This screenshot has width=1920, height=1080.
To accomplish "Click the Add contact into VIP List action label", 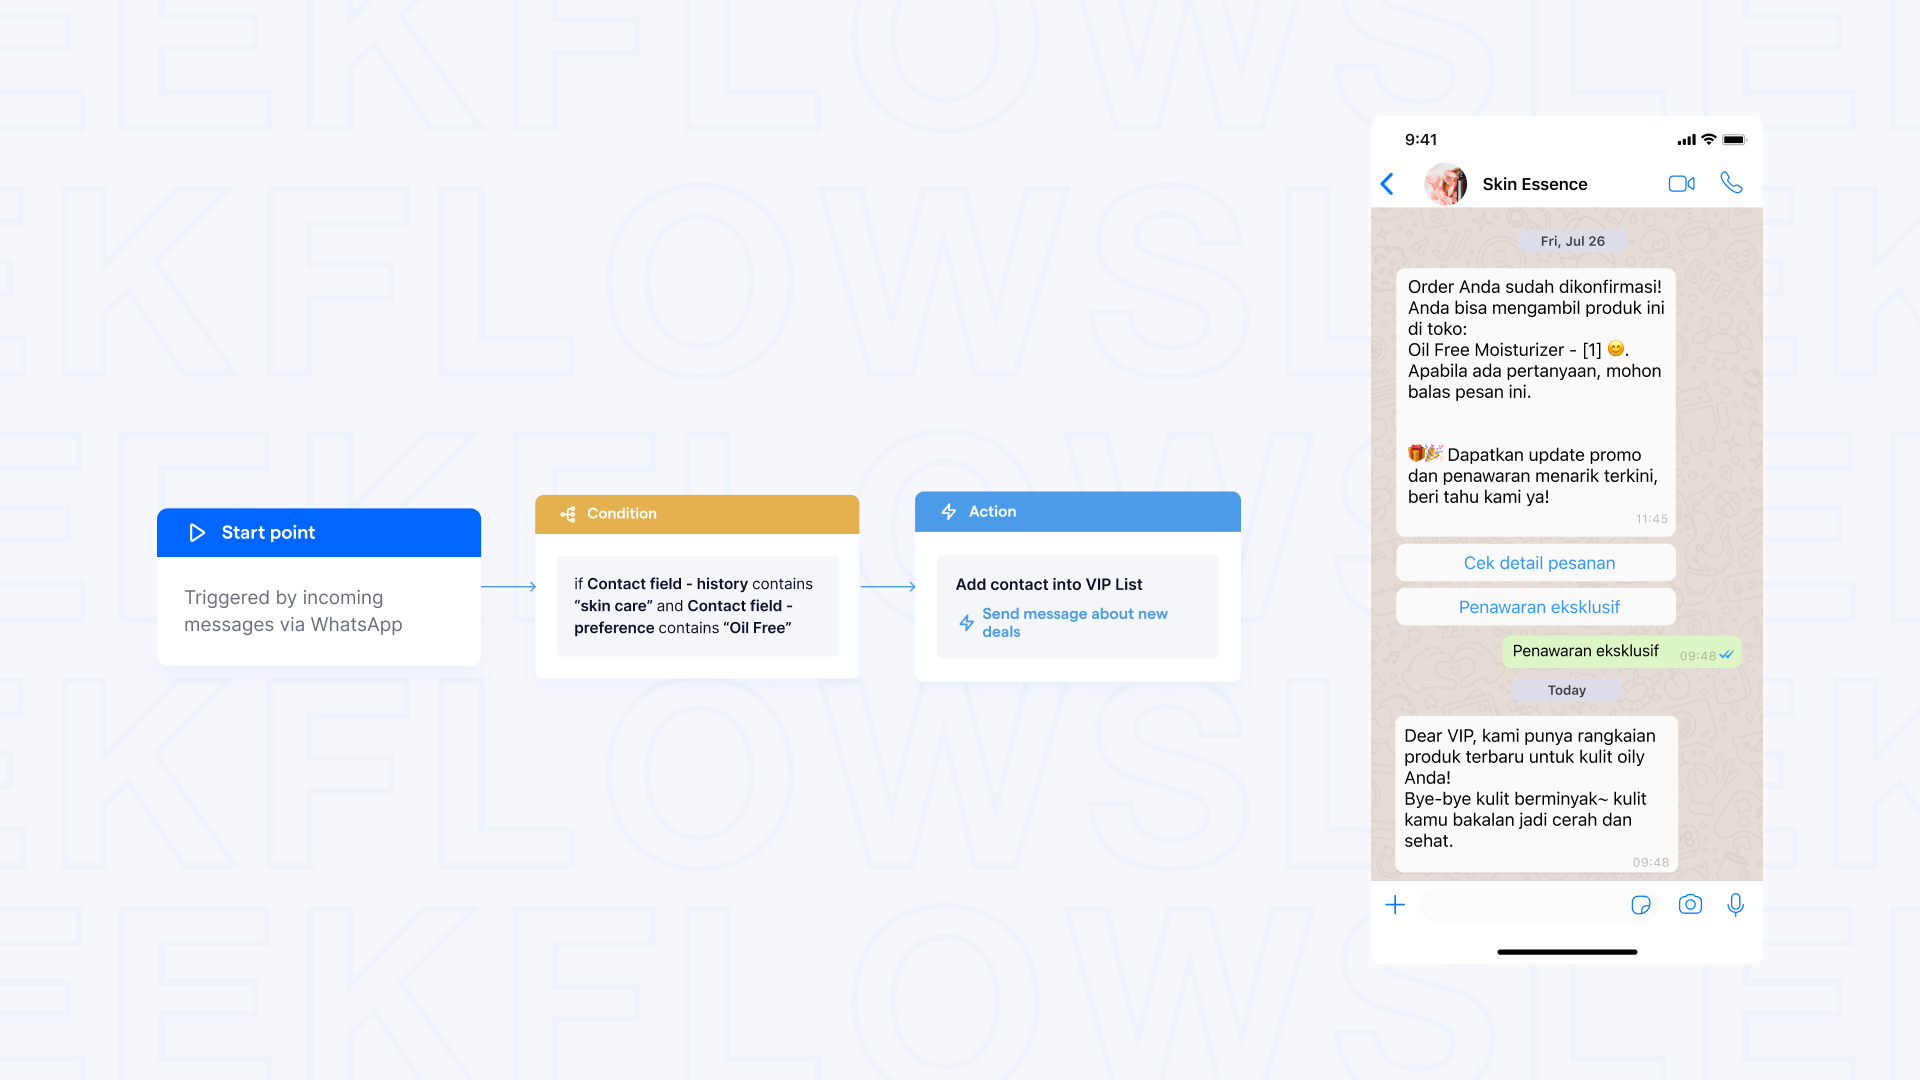I will (1050, 583).
